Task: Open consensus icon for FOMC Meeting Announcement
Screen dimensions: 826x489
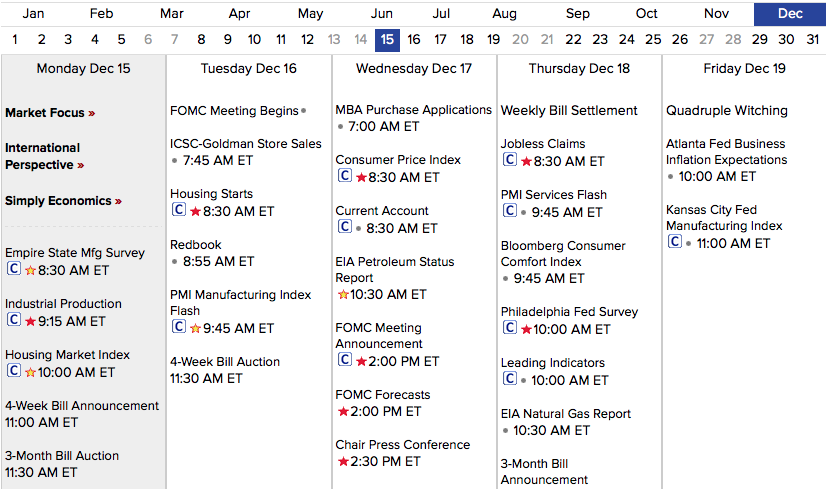Action: (x=345, y=359)
